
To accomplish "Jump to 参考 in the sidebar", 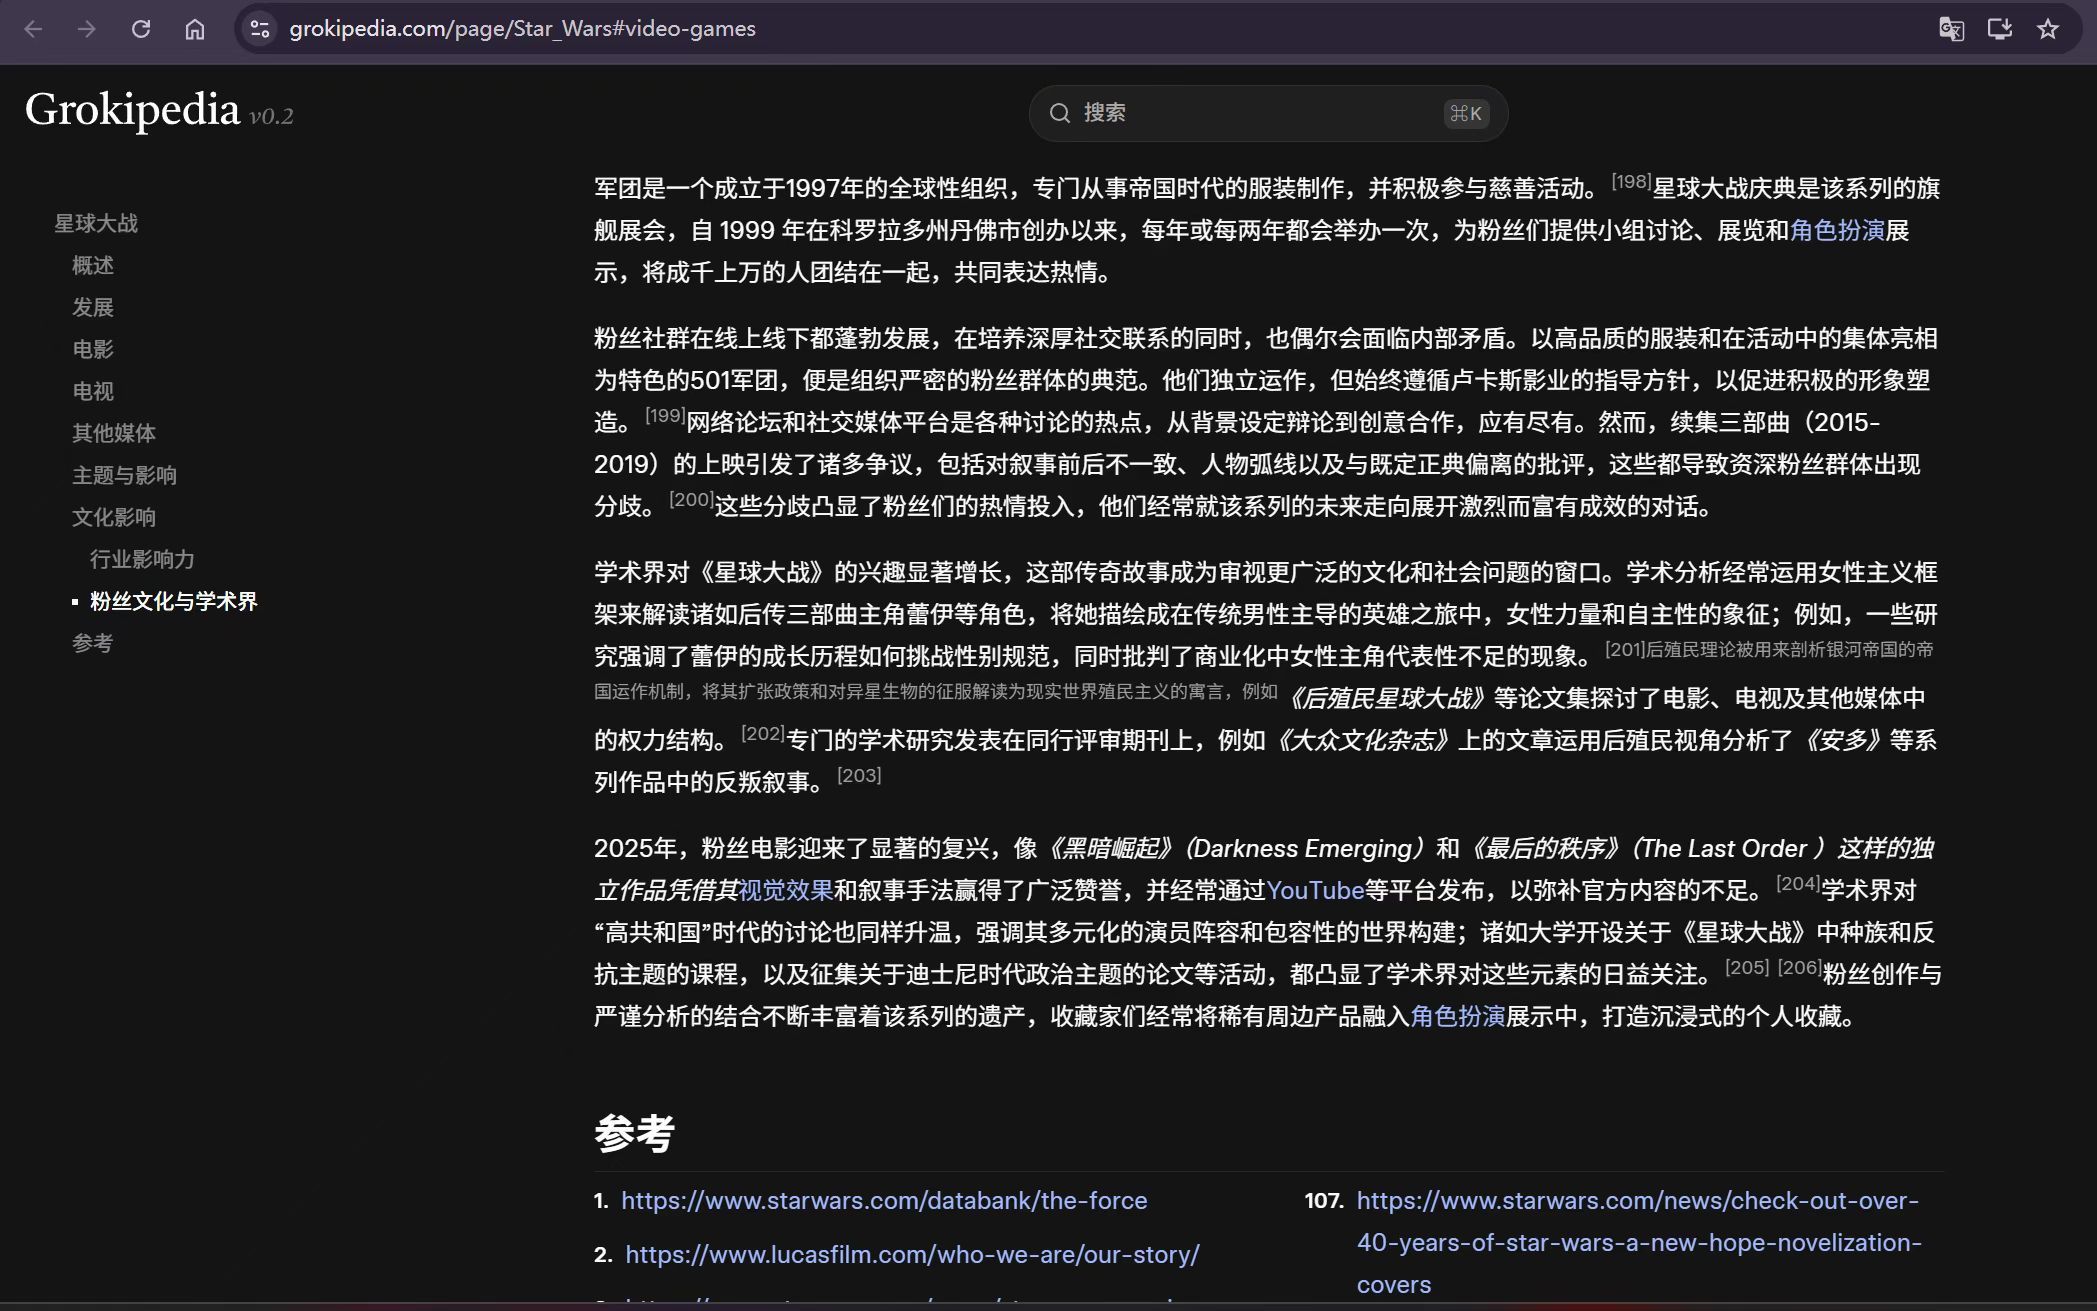I will 93,643.
